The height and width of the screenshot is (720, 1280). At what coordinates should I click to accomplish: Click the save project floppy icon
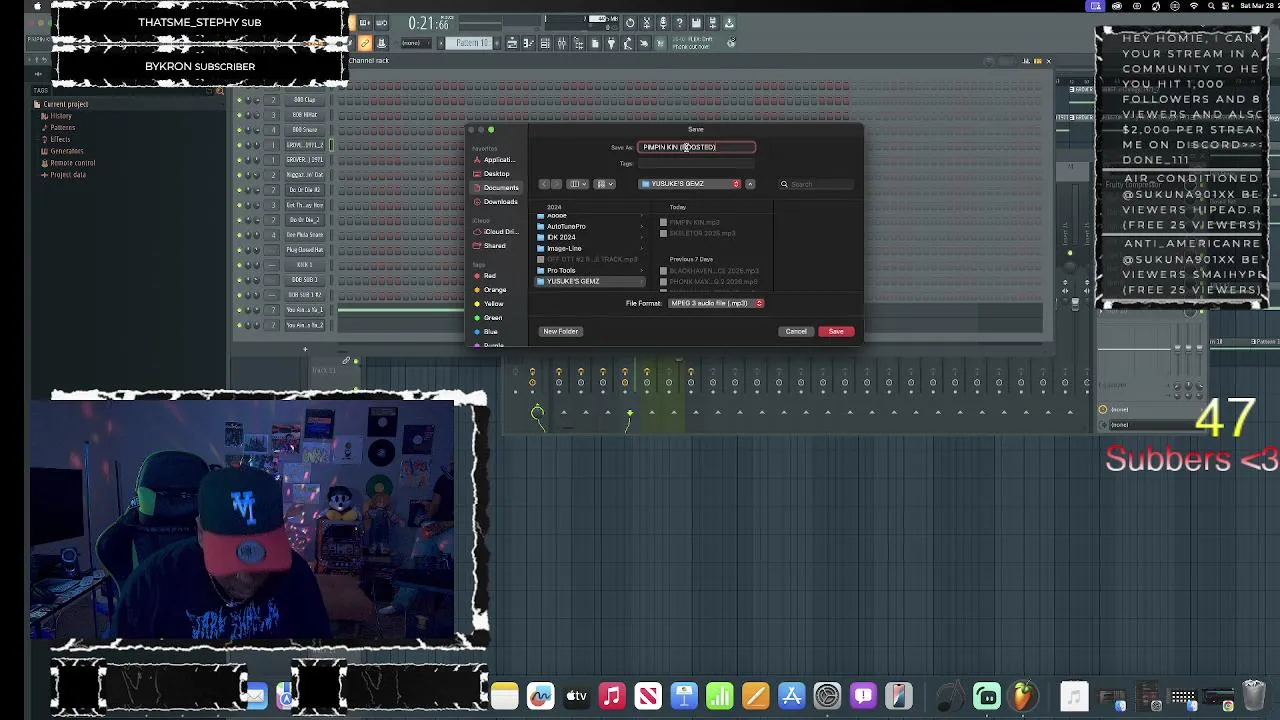coord(696,23)
